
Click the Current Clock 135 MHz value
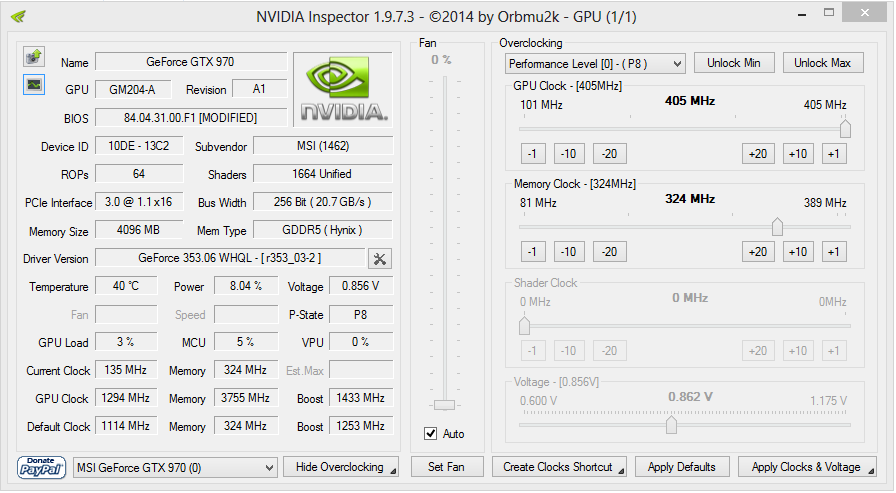[126, 370]
